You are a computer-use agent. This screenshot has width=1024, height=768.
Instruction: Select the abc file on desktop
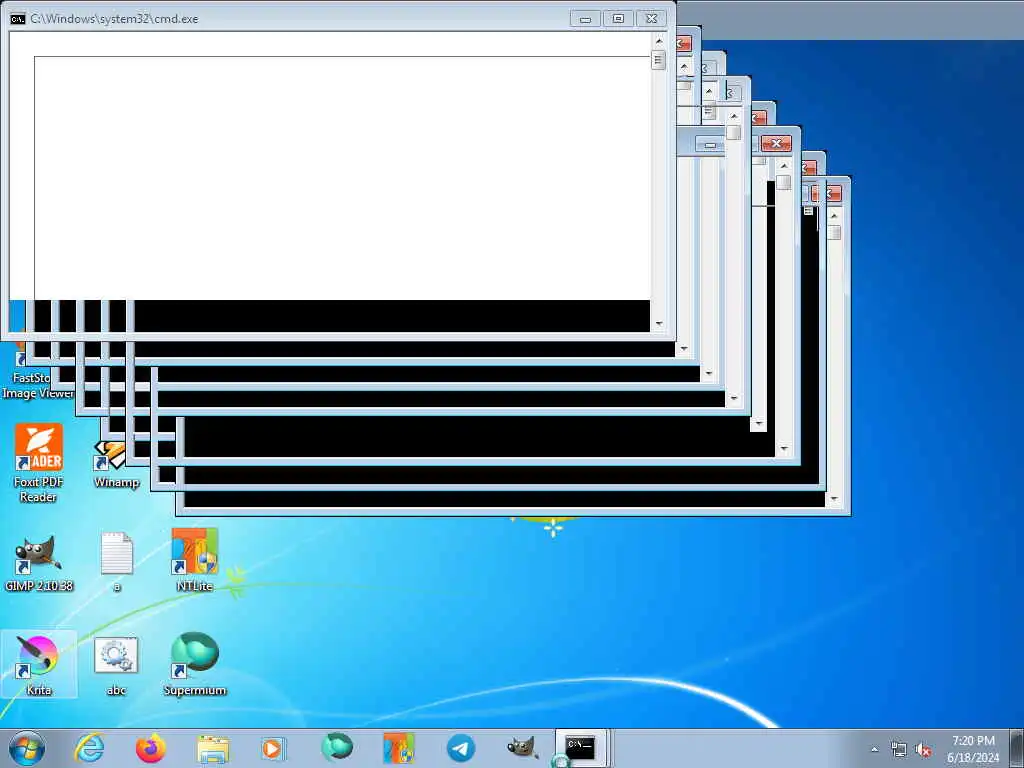click(116, 666)
